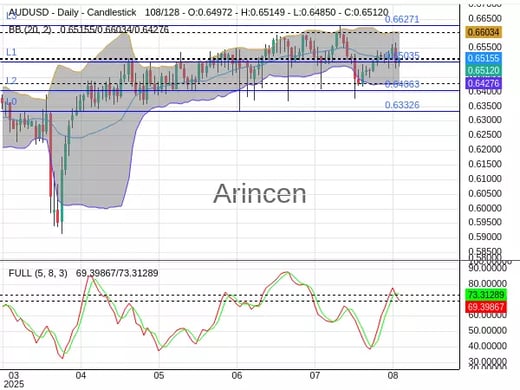Click the 50.00000 oscillator axis label
Image resolution: width=520 pixels, height=390 pixels.
coord(487,331)
